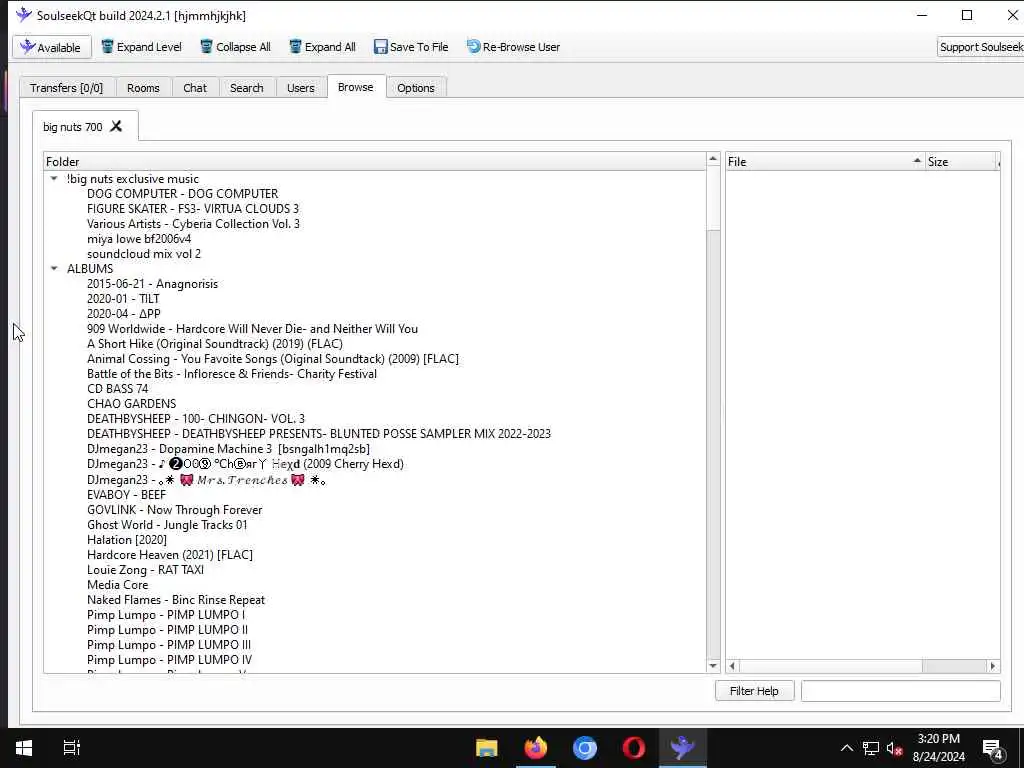This screenshot has width=1024, height=768.
Task: Click the Available status button
Action: tap(52, 47)
